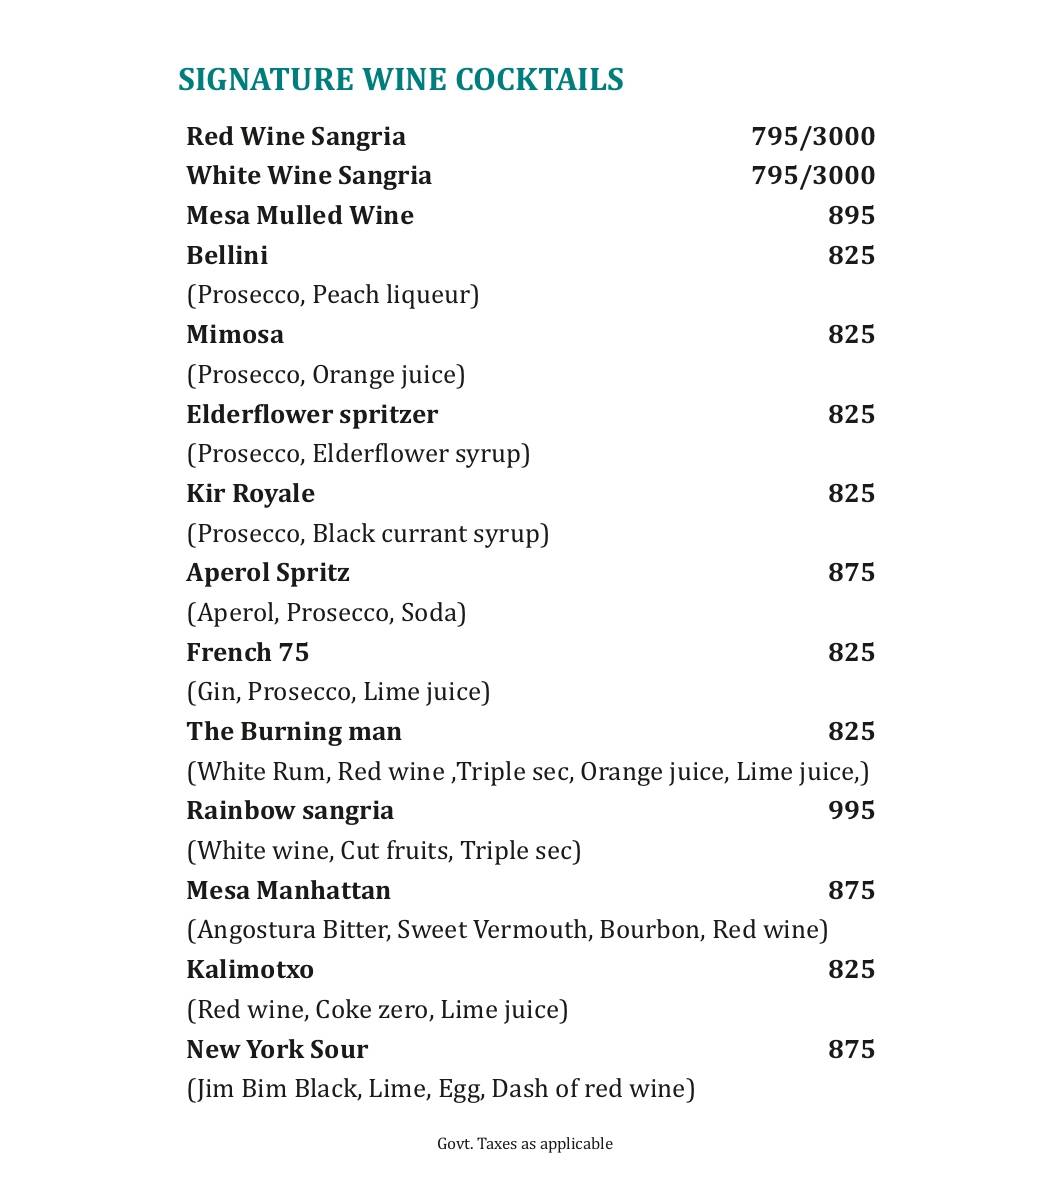The image size is (1050, 1200).
Task: Click the Elderflower spritzer title
Action: pos(312,414)
